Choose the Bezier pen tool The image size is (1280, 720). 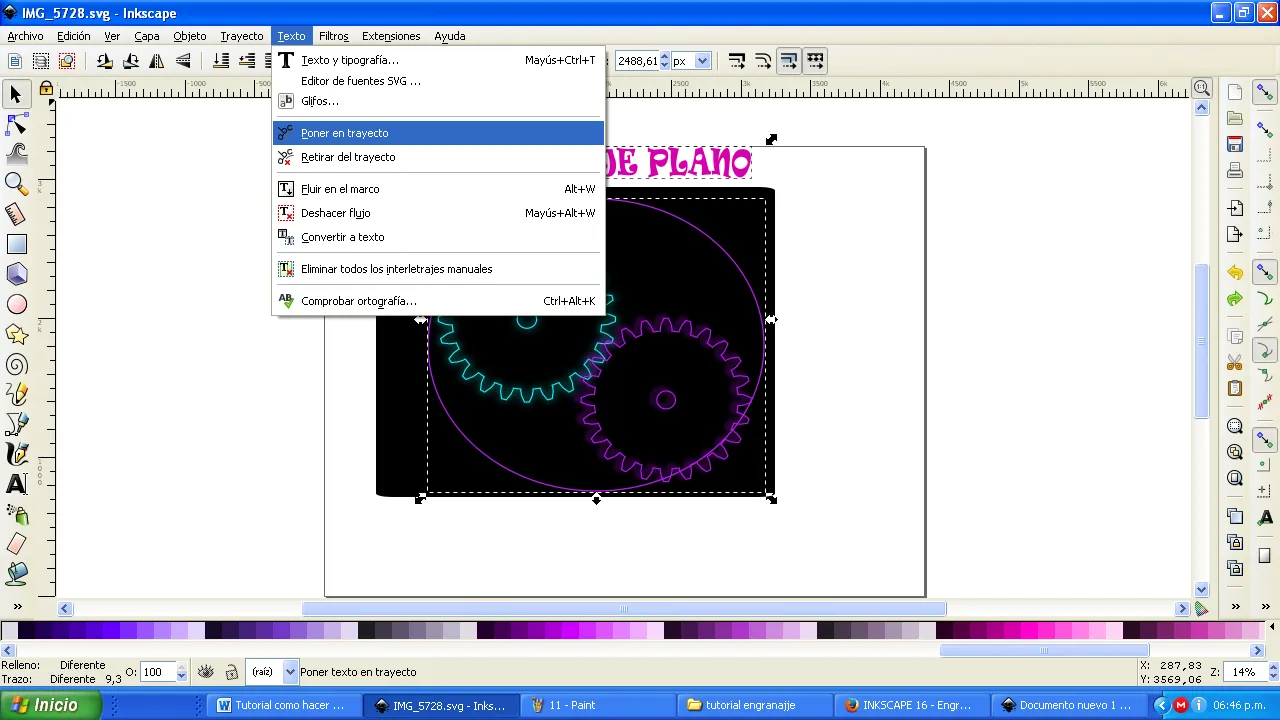[16, 424]
